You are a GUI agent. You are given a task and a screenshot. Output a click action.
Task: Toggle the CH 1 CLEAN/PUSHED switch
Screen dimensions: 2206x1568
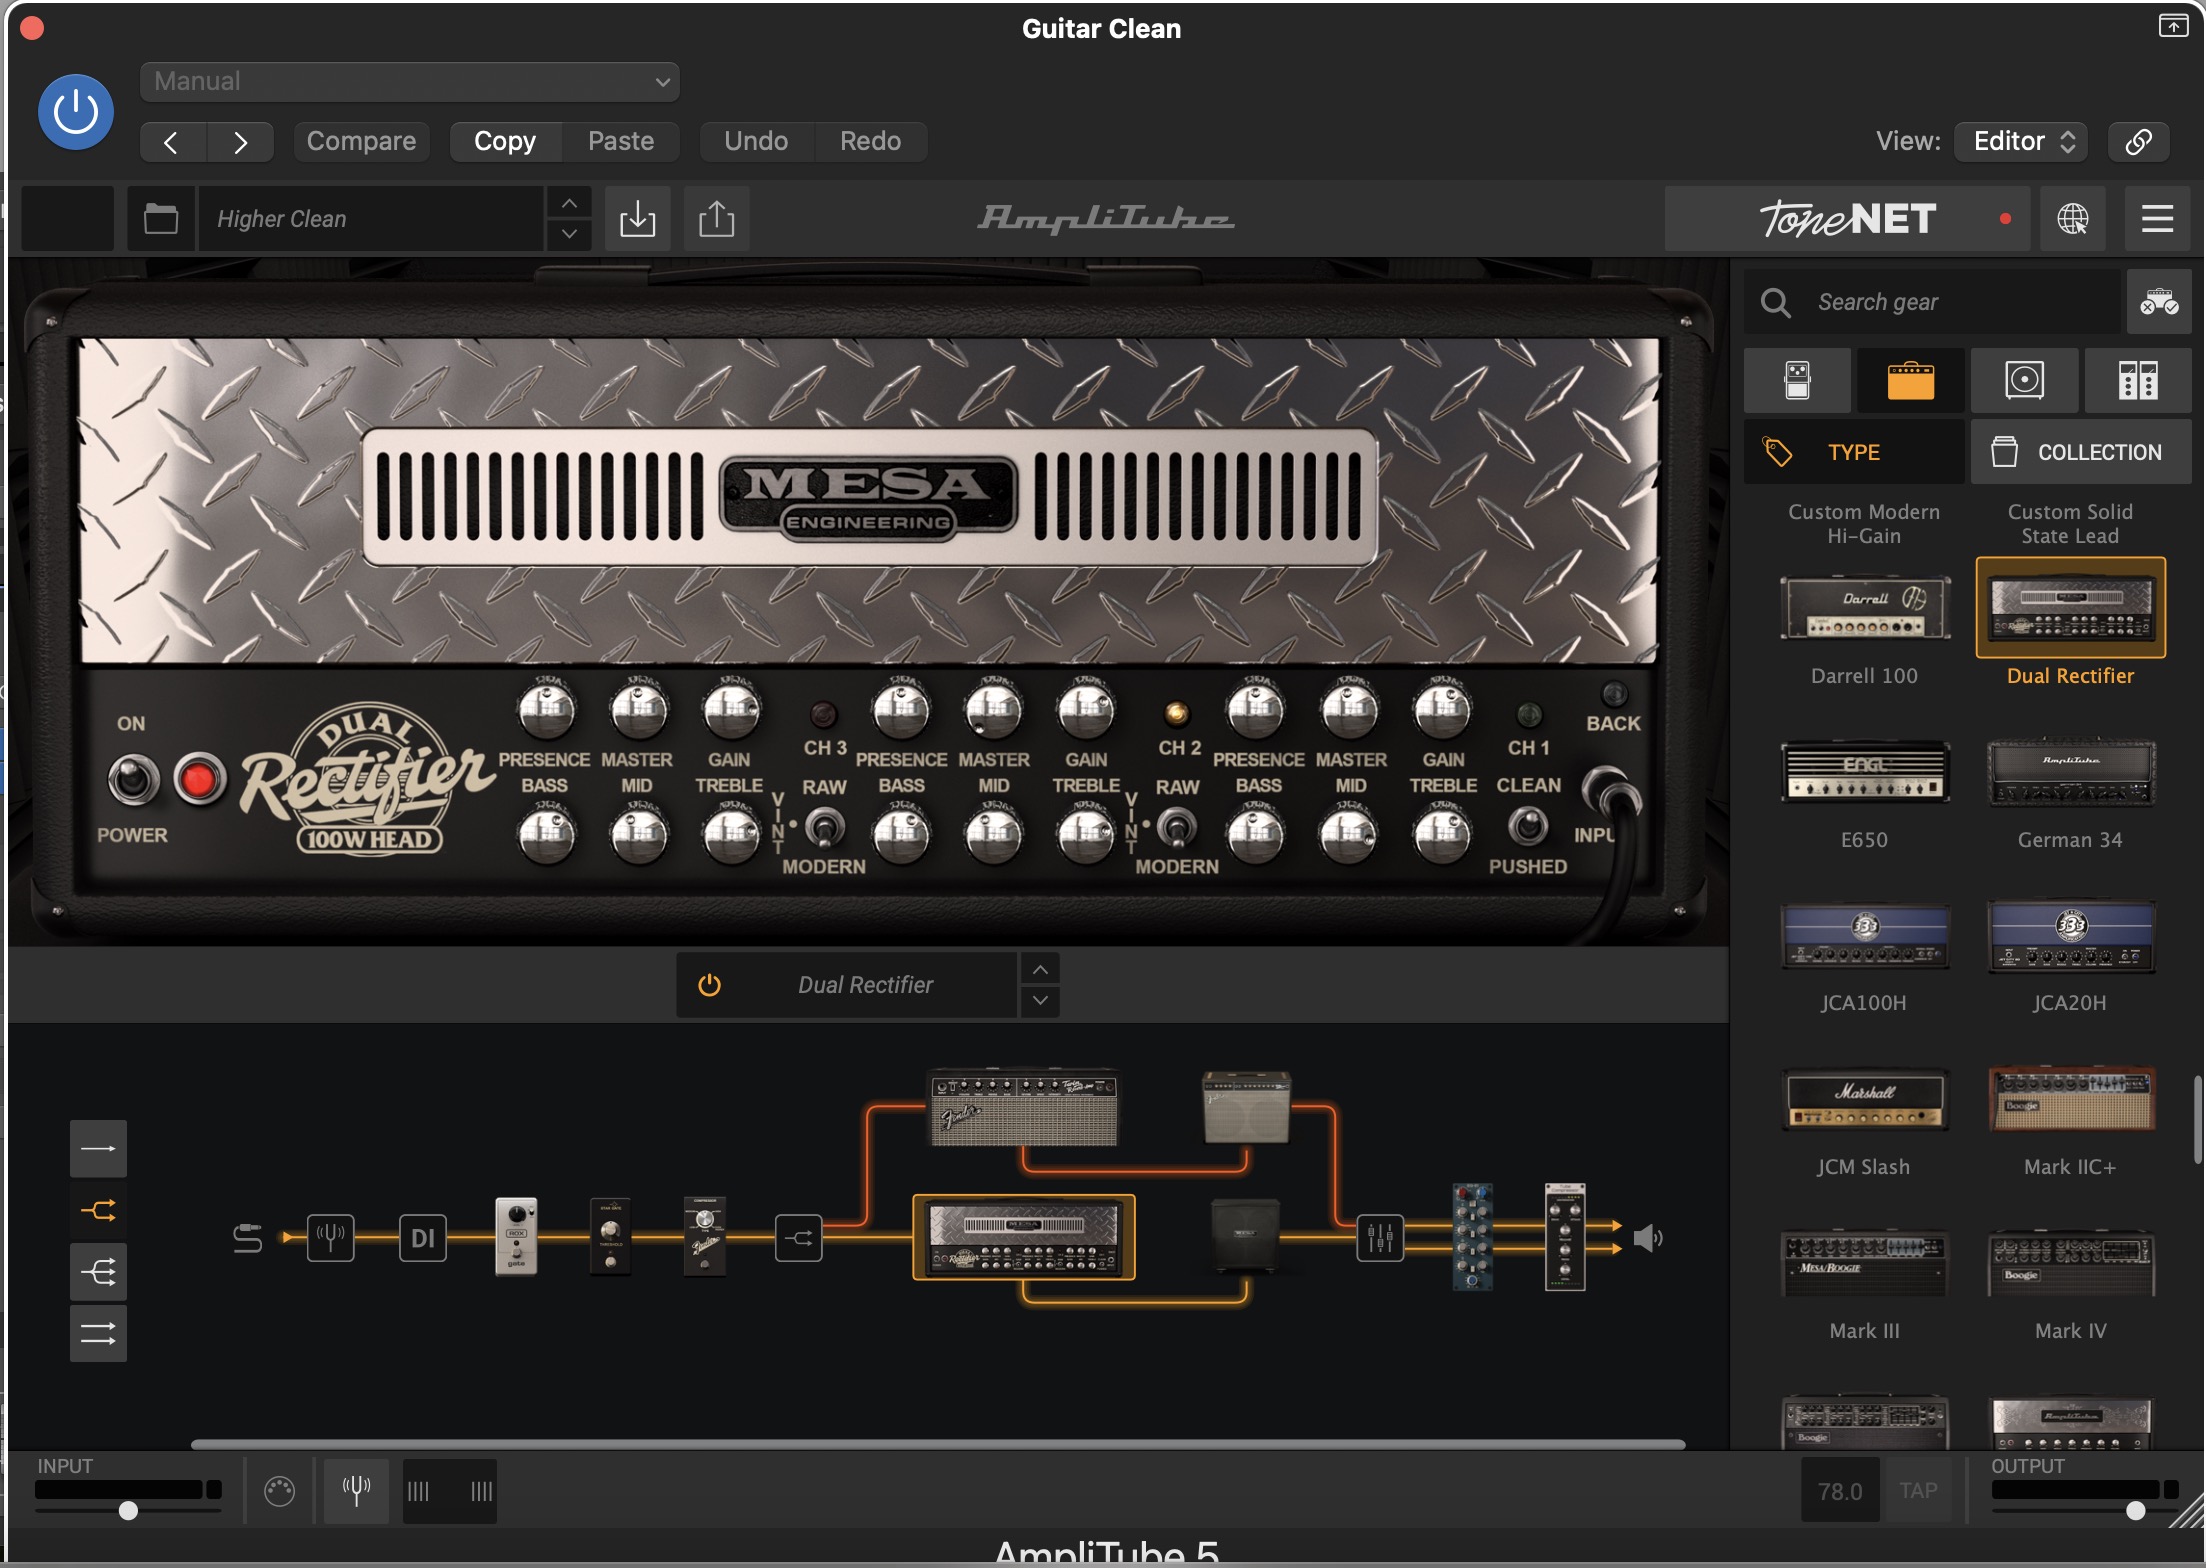[x=1528, y=826]
